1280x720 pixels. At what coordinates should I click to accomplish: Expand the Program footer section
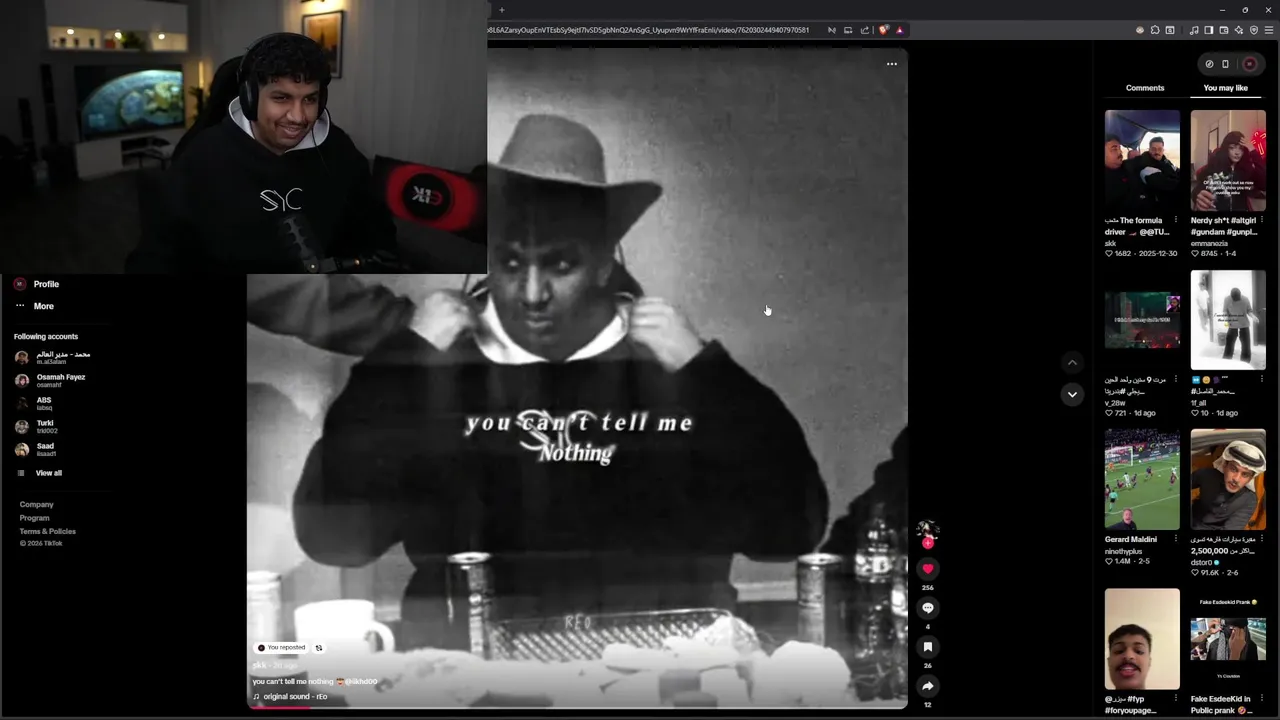pos(35,518)
